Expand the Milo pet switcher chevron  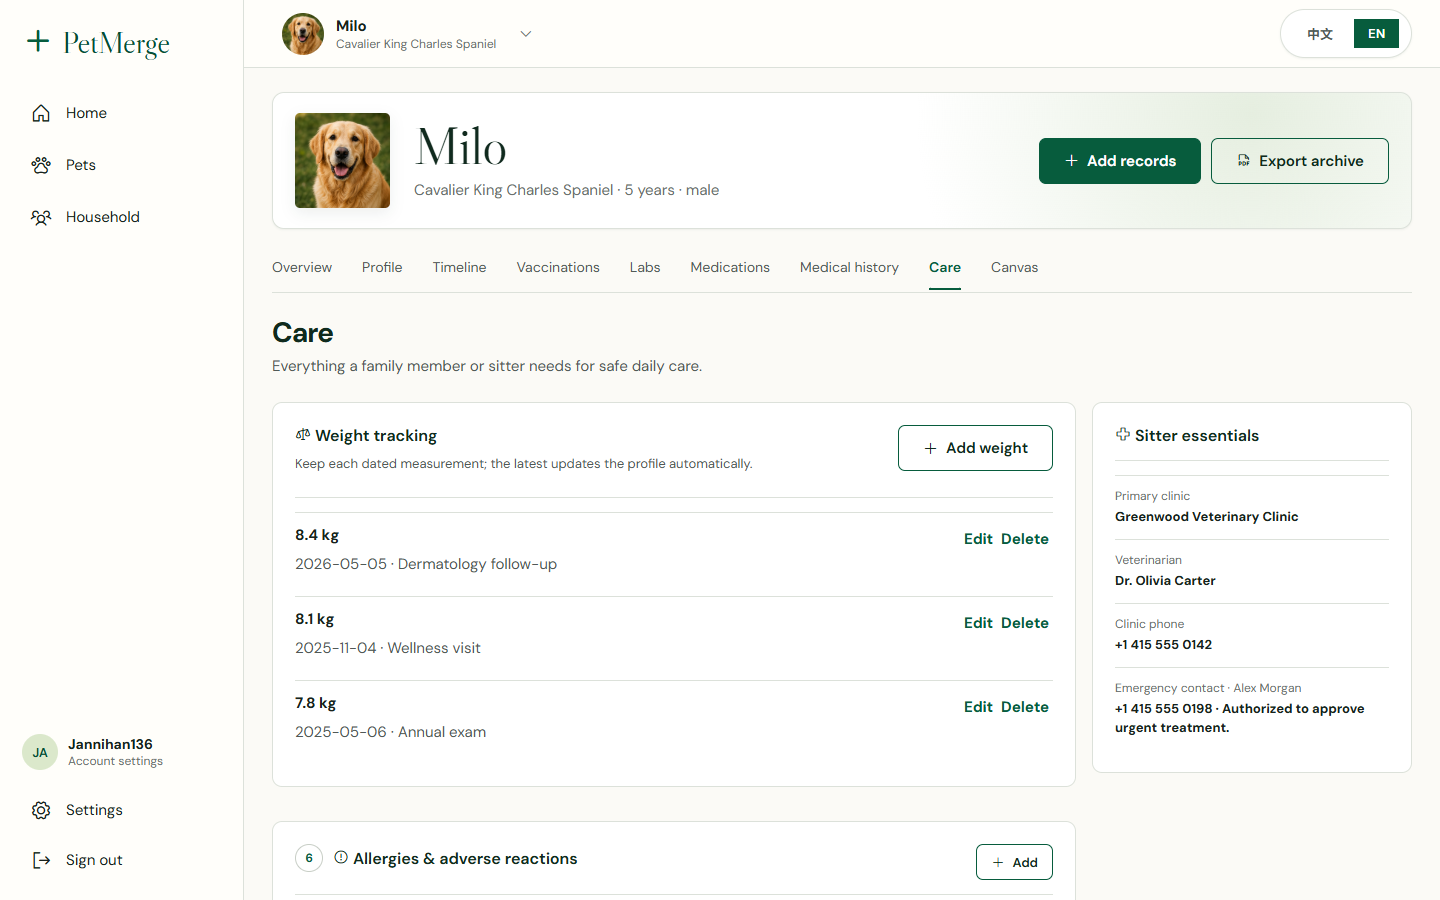(x=526, y=34)
